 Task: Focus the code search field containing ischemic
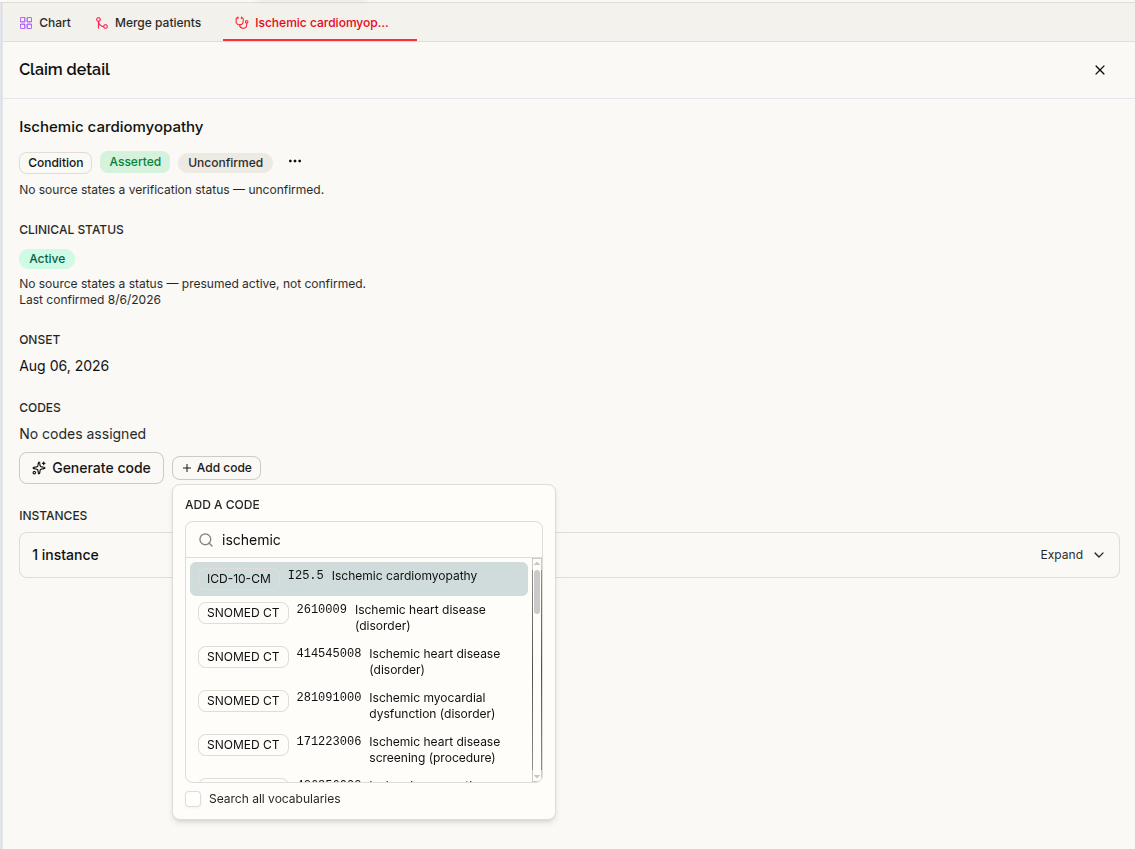click(364, 540)
